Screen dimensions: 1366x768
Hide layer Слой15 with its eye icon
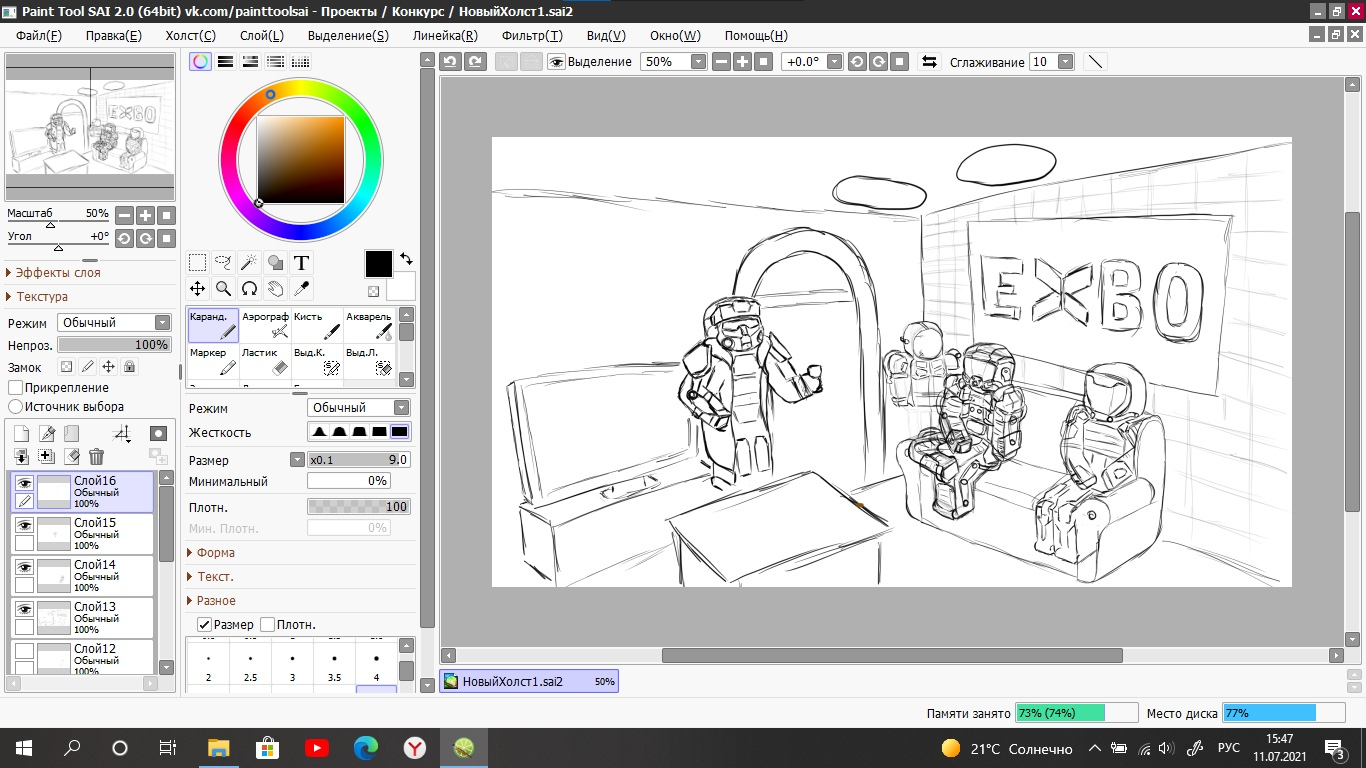24,525
